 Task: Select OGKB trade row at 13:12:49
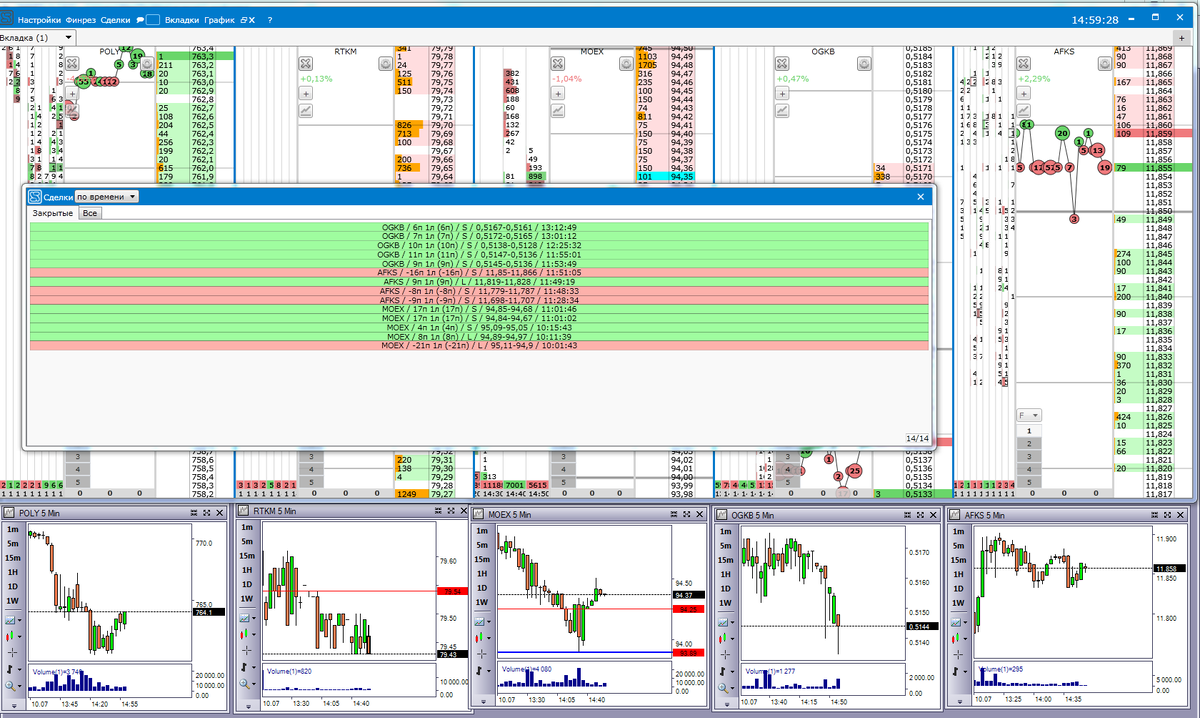(x=479, y=227)
